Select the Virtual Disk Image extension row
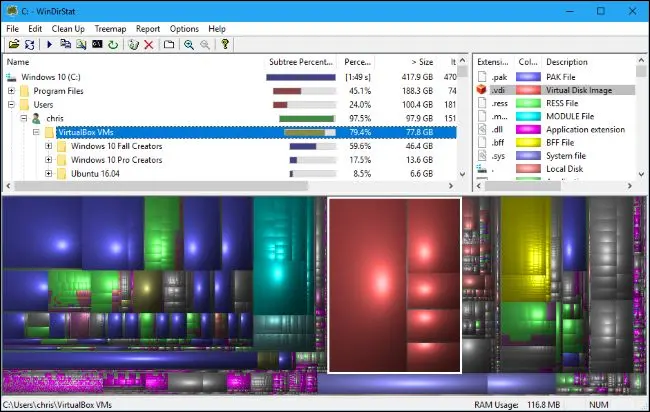 (555, 90)
